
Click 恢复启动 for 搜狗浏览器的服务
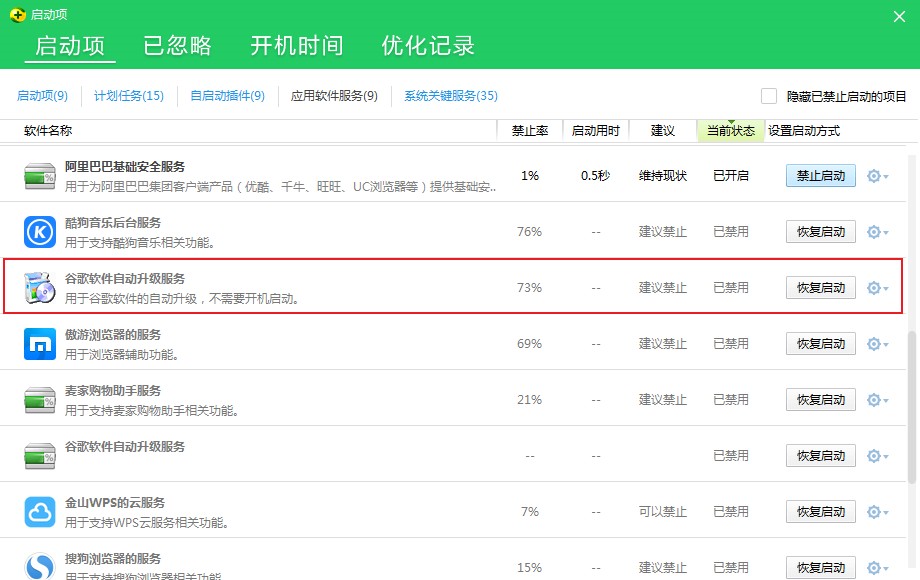(x=821, y=568)
